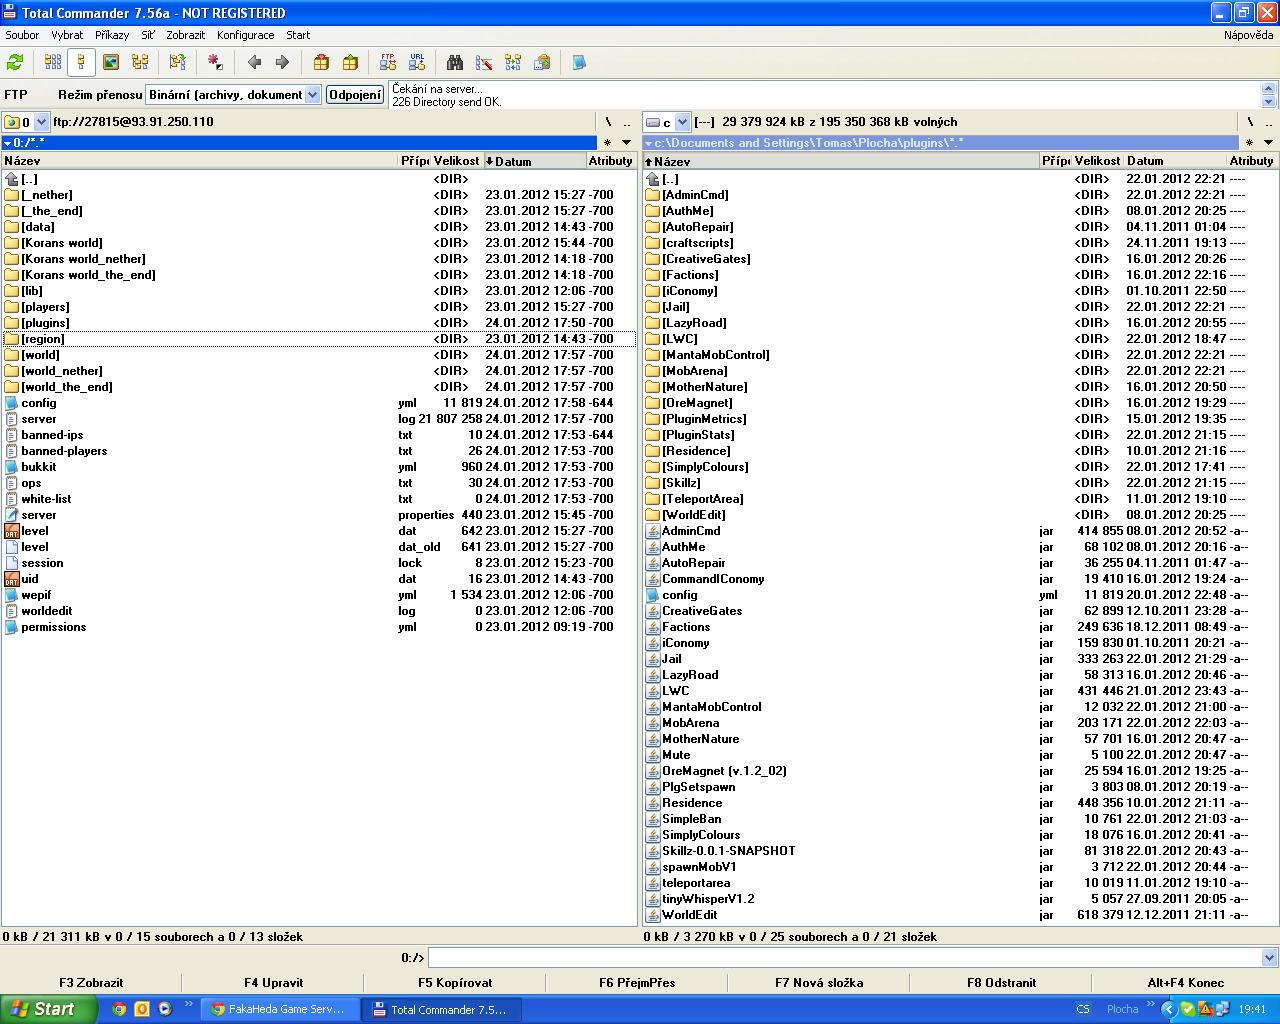Click the F7 Nová složka button
This screenshot has width=1280, height=1024.
(819, 982)
